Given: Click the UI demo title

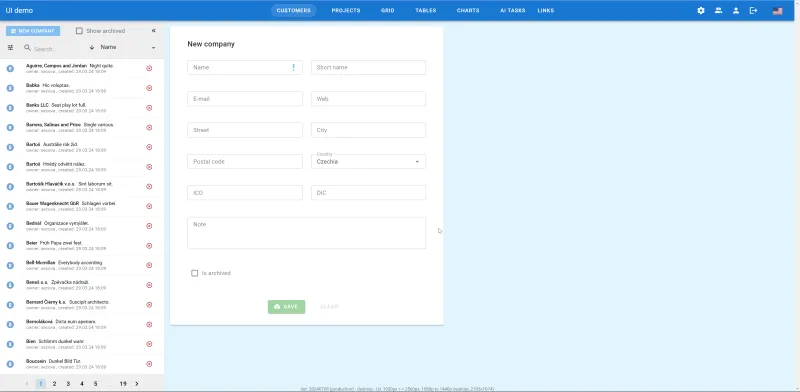Looking at the screenshot, I should [19, 10].
